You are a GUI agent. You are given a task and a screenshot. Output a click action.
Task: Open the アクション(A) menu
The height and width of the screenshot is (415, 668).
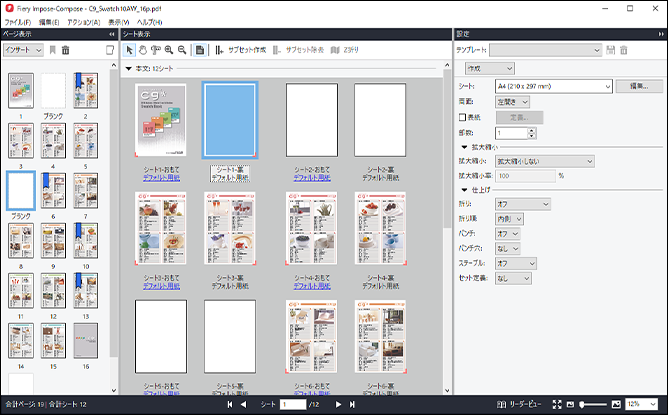pyautogui.click(x=84, y=20)
